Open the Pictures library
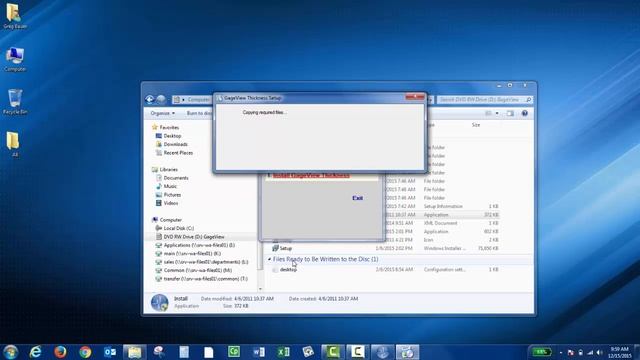Image resolution: width=640 pixels, height=360 pixels. 172,195
